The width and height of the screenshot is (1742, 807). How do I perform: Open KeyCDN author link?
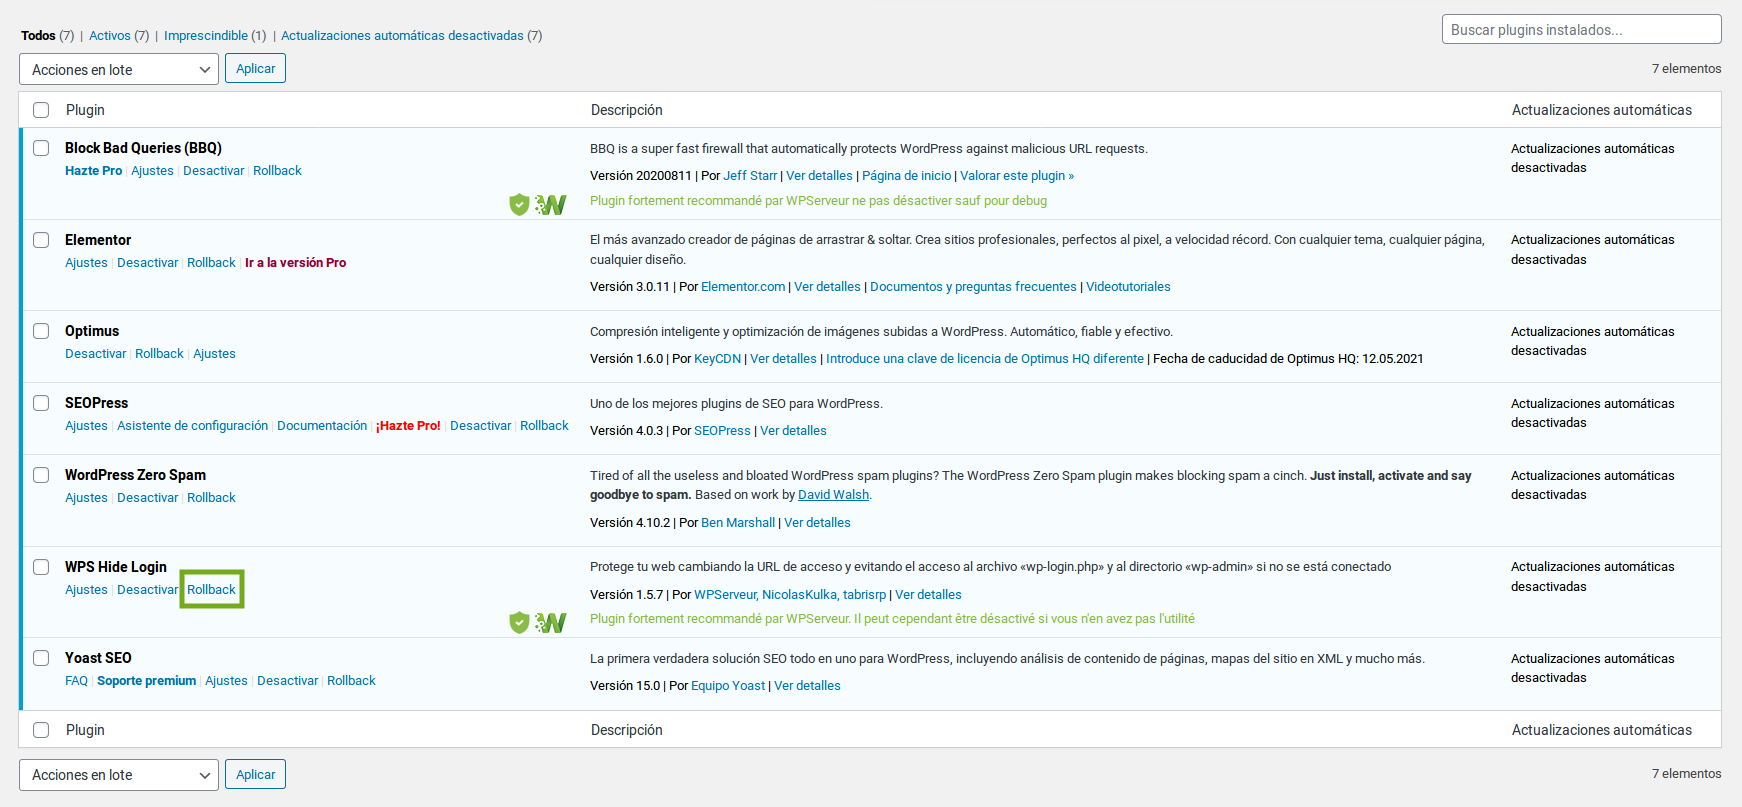tap(718, 359)
